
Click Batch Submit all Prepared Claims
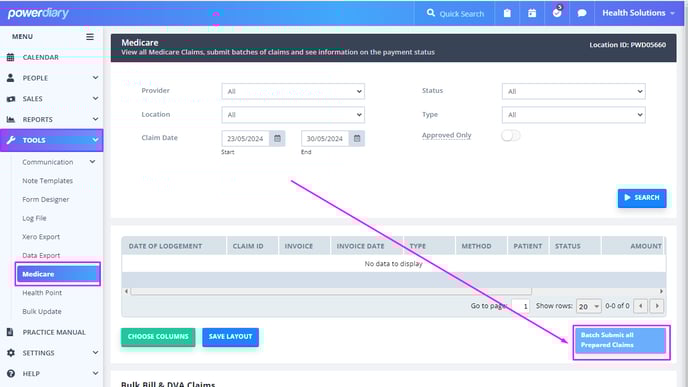[621, 340]
